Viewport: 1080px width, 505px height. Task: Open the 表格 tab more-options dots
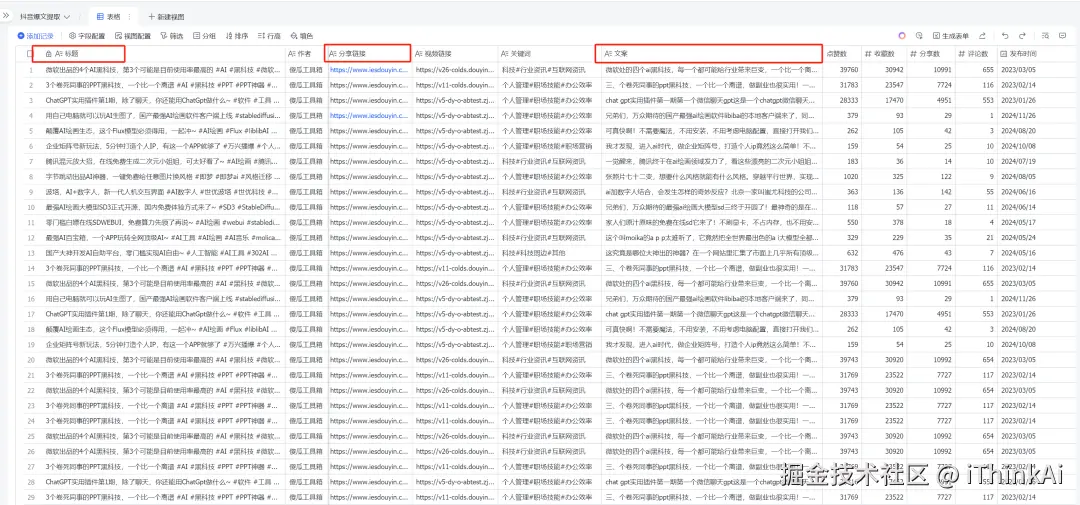tap(129, 16)
